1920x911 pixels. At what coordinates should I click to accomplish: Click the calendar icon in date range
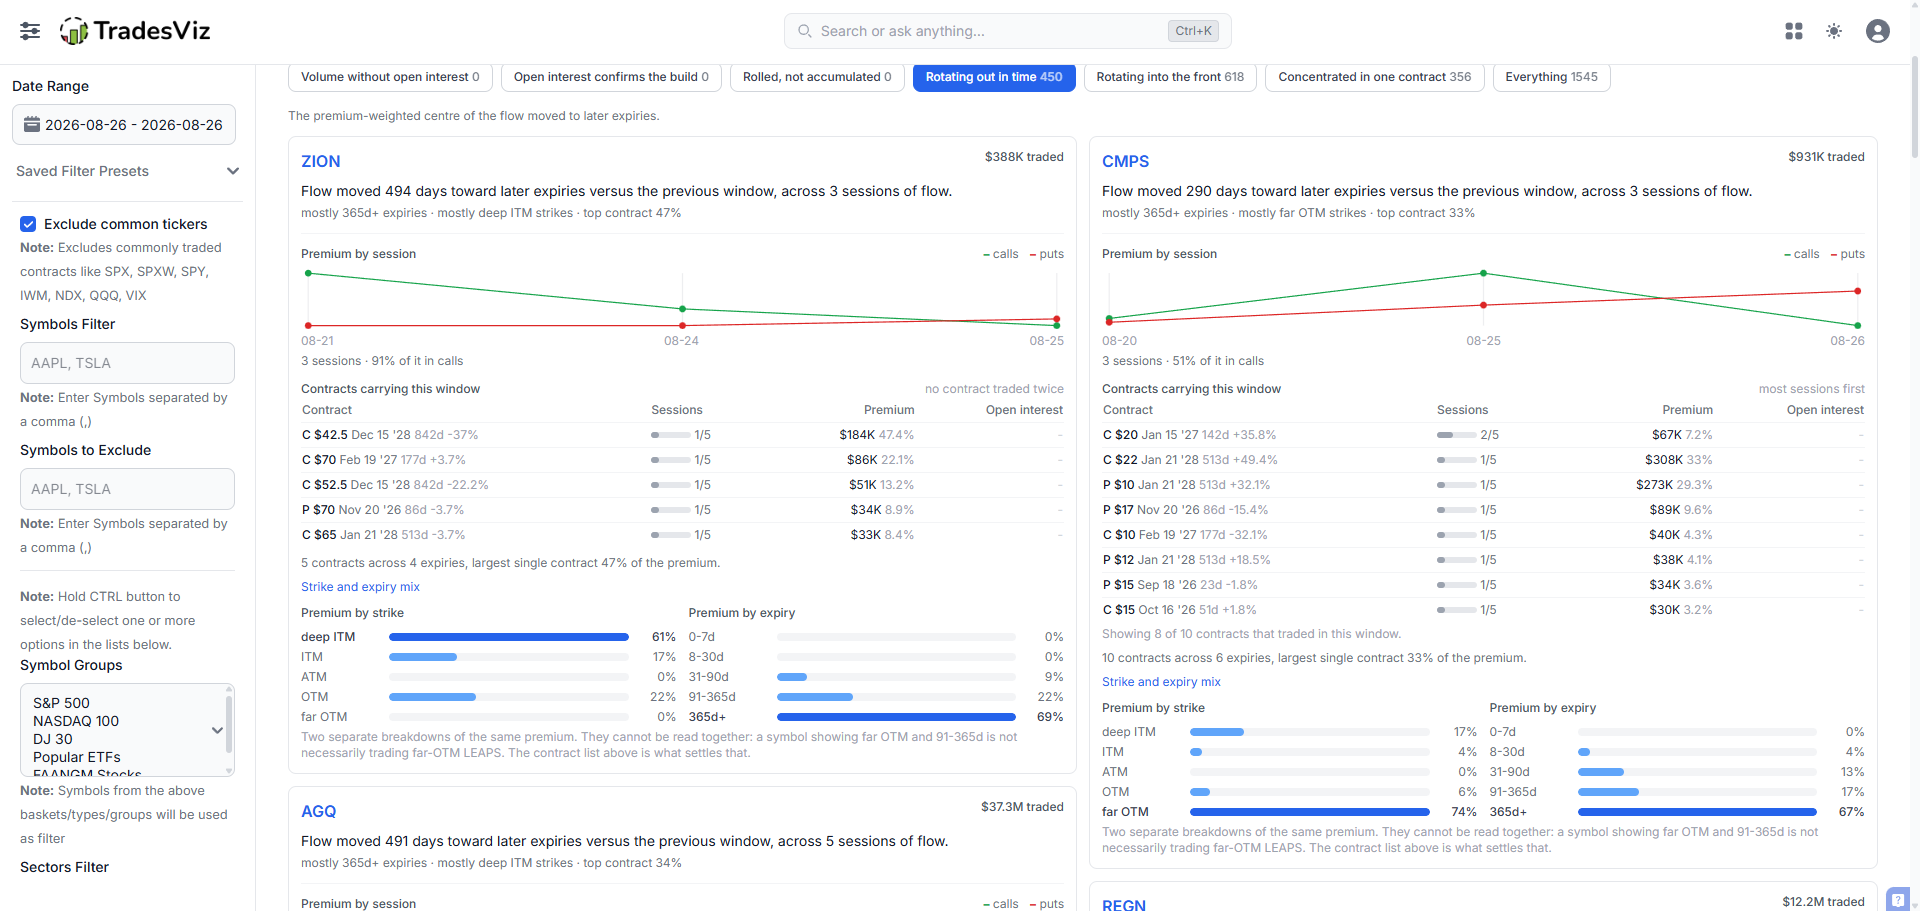pos(32,125)
